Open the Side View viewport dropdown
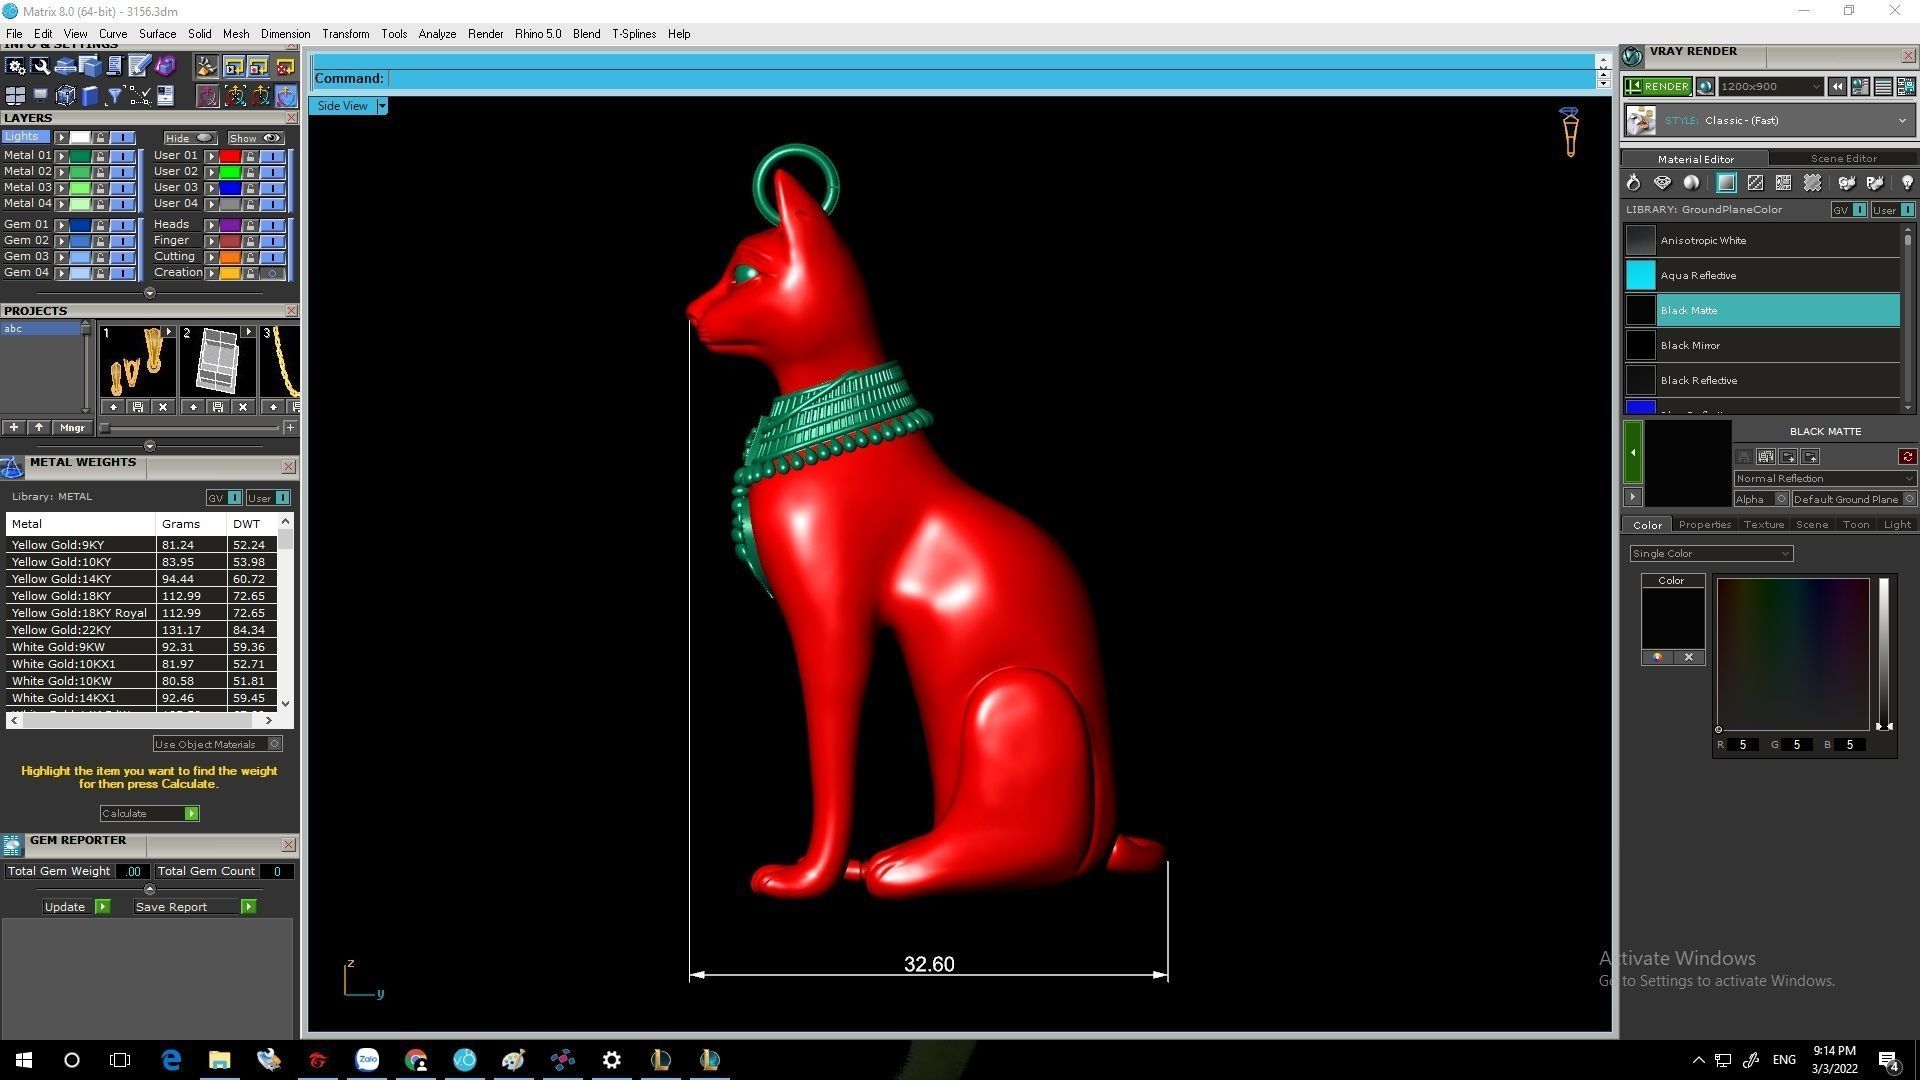Viewport: 1920px width, 1080px height. (x=382, y=106)
